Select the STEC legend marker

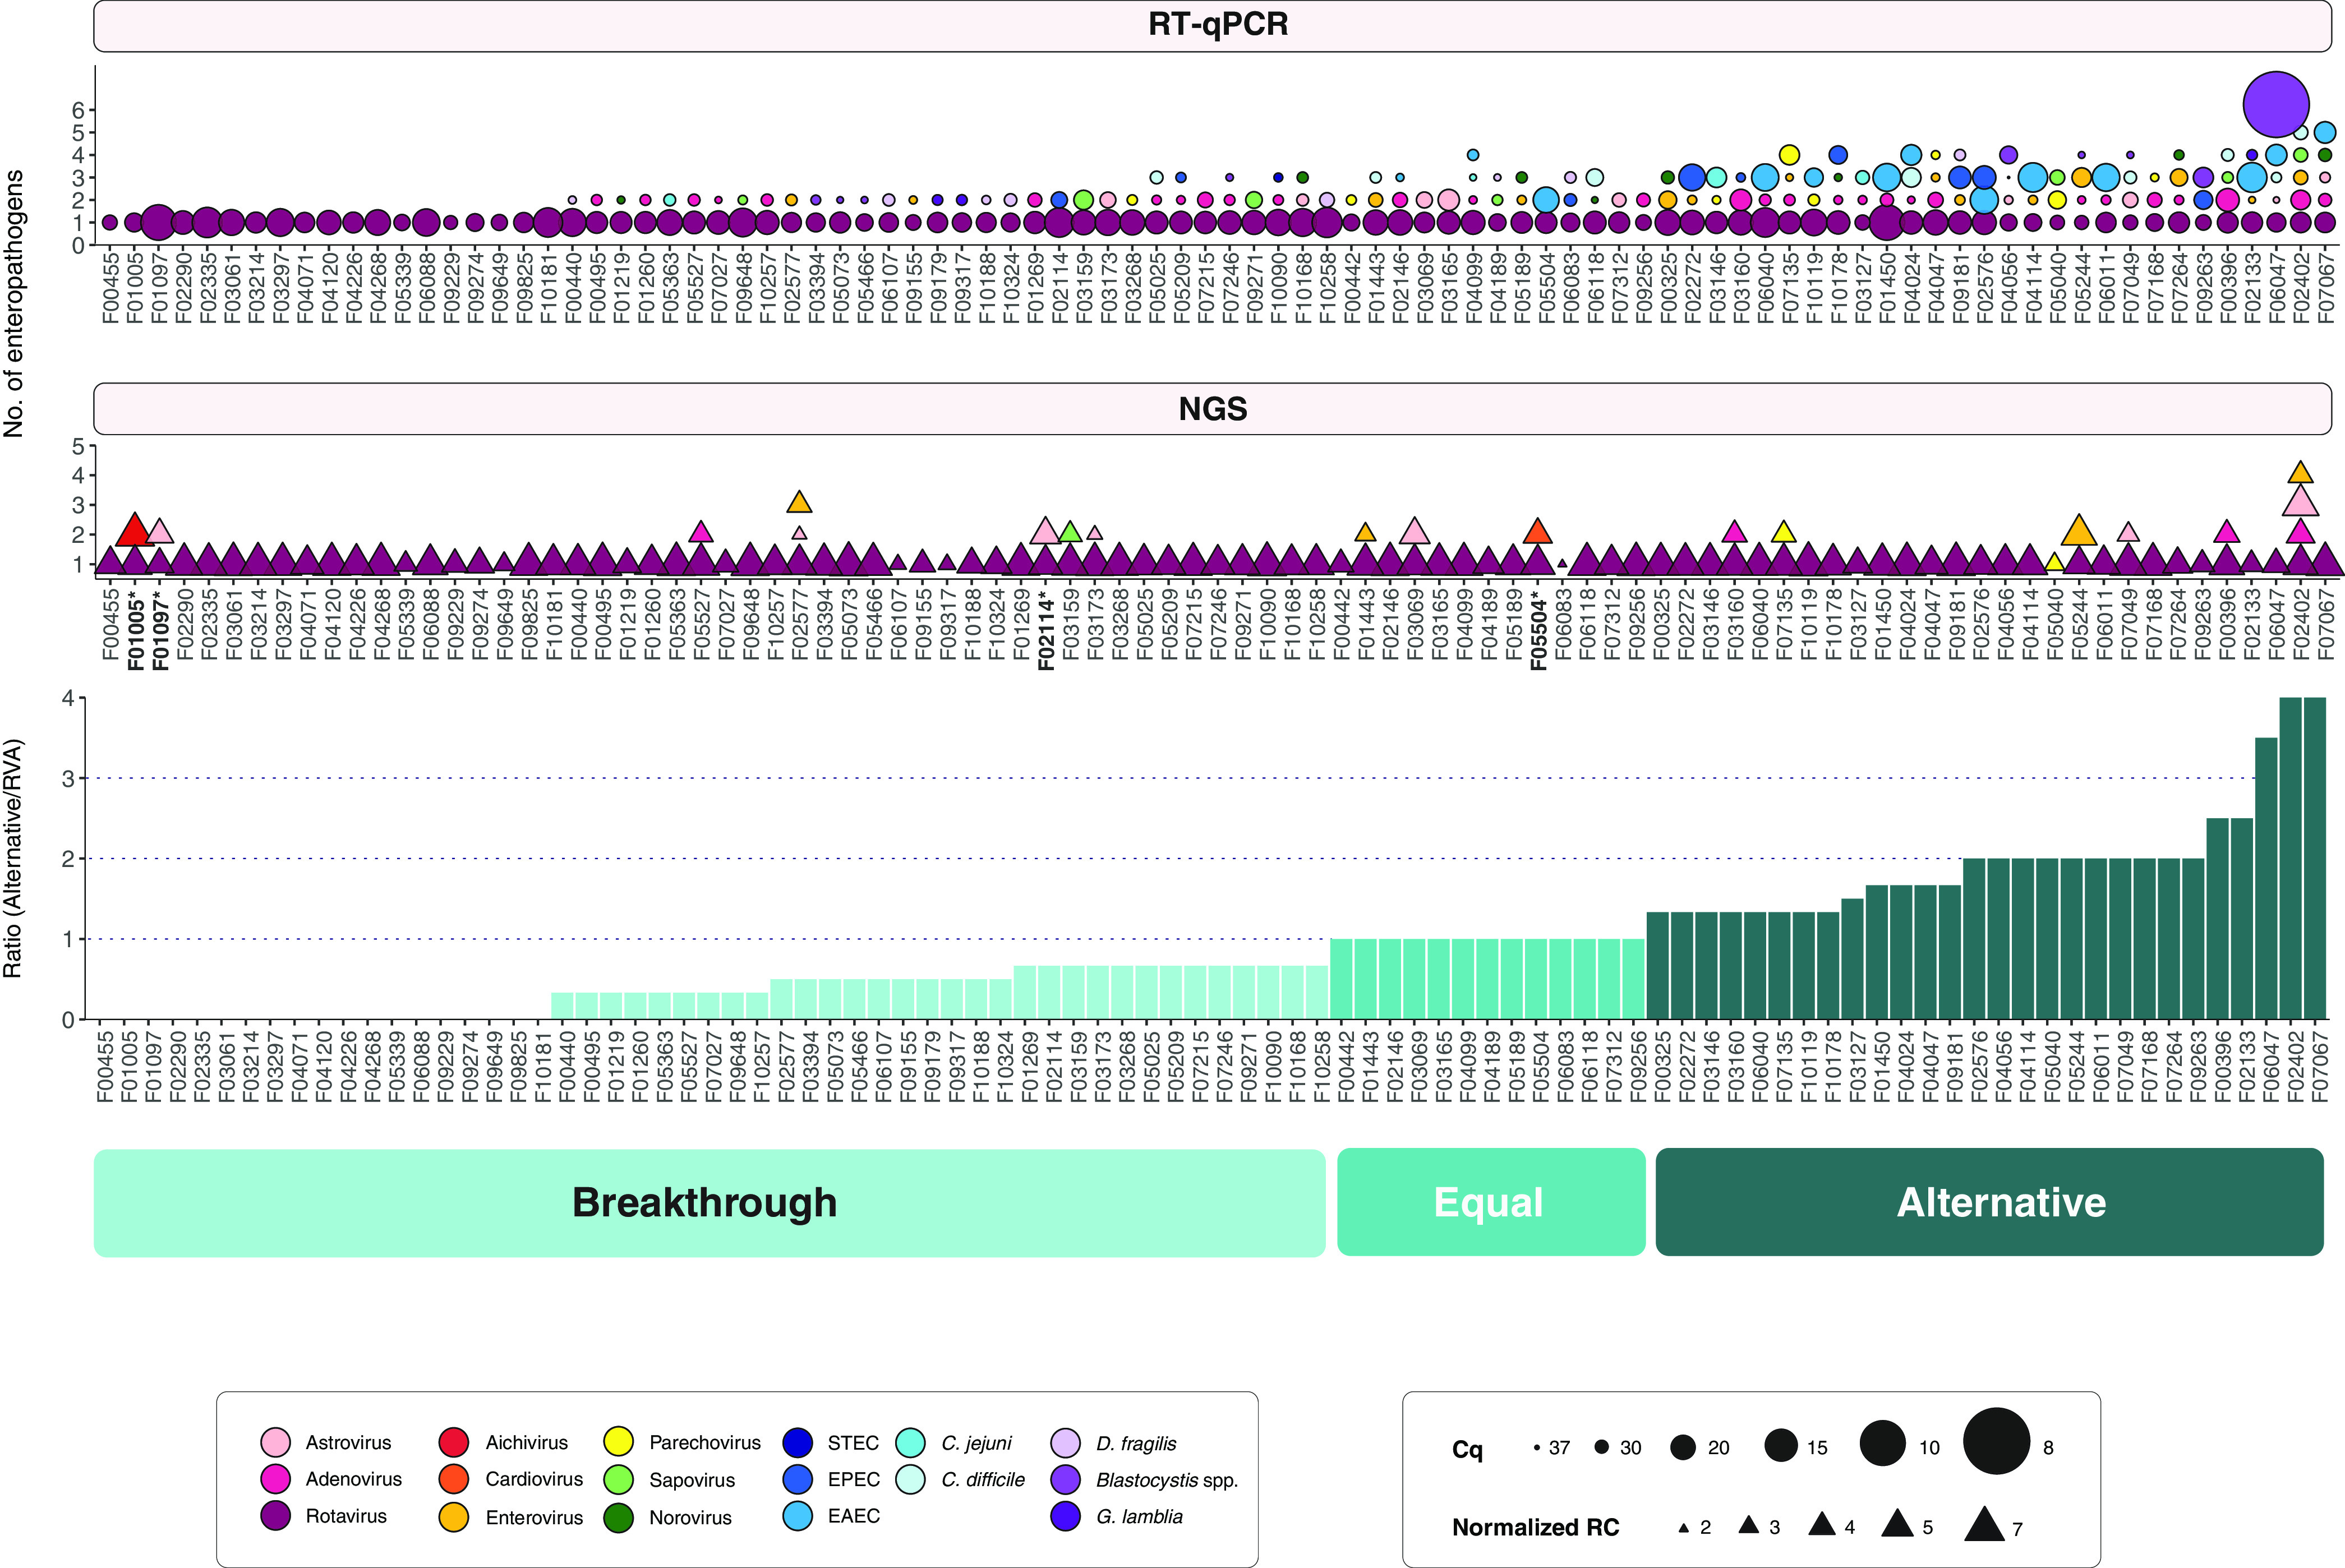[x=798, y=1442]
